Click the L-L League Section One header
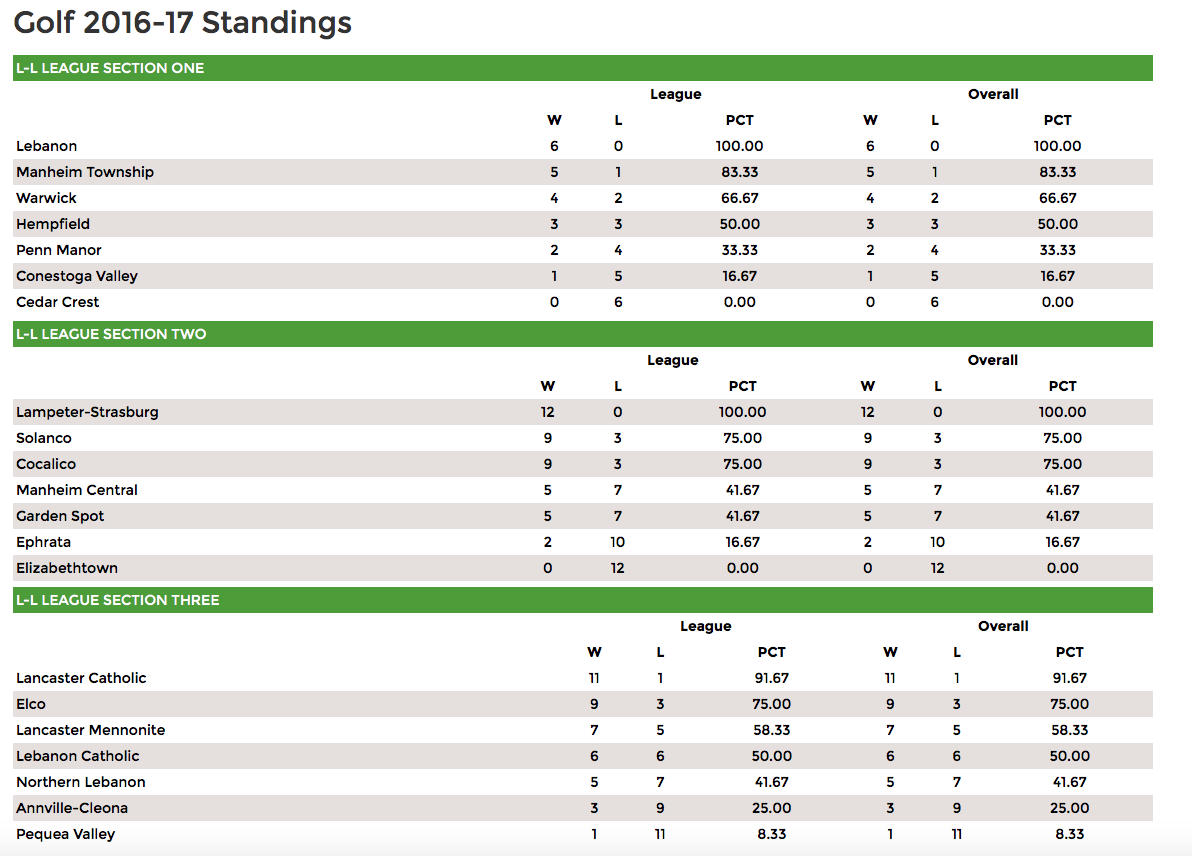The image size is (1192, 856). coord(582,68)
